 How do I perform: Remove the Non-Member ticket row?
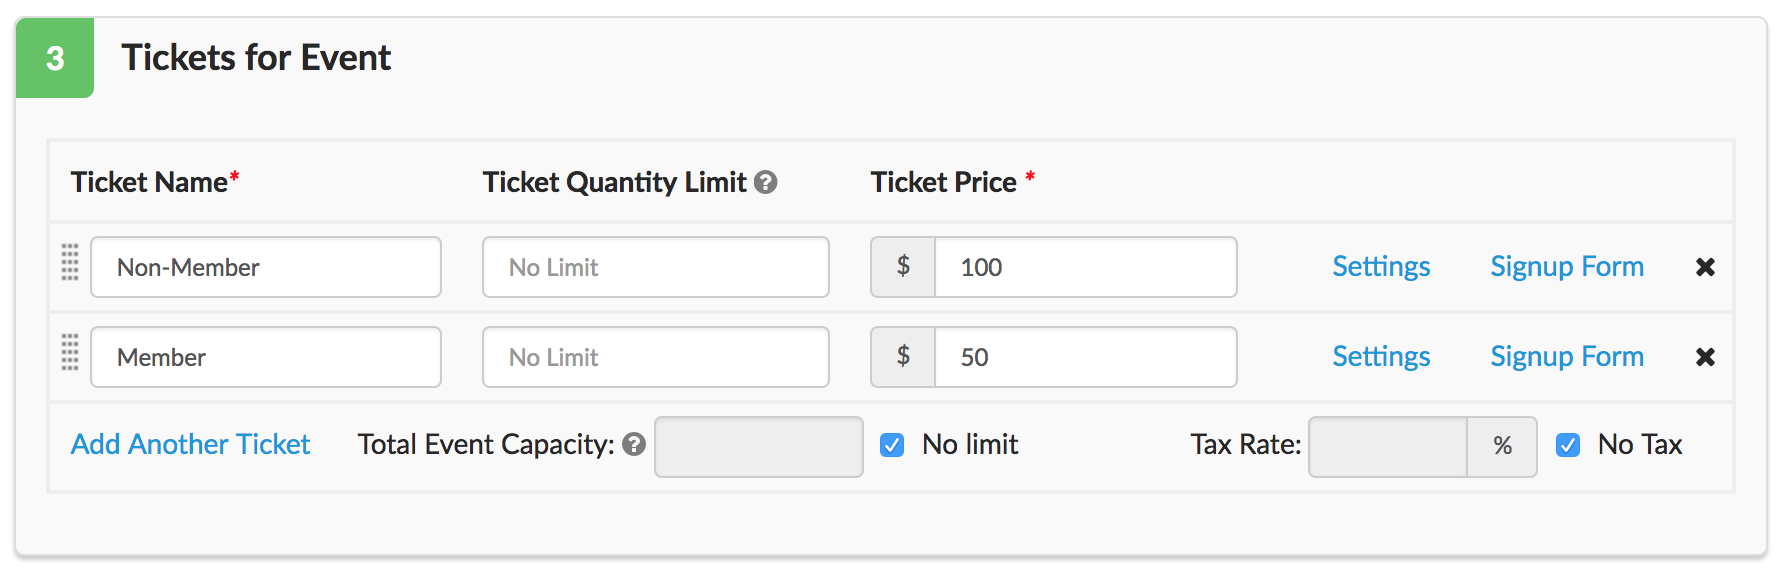1705,267
